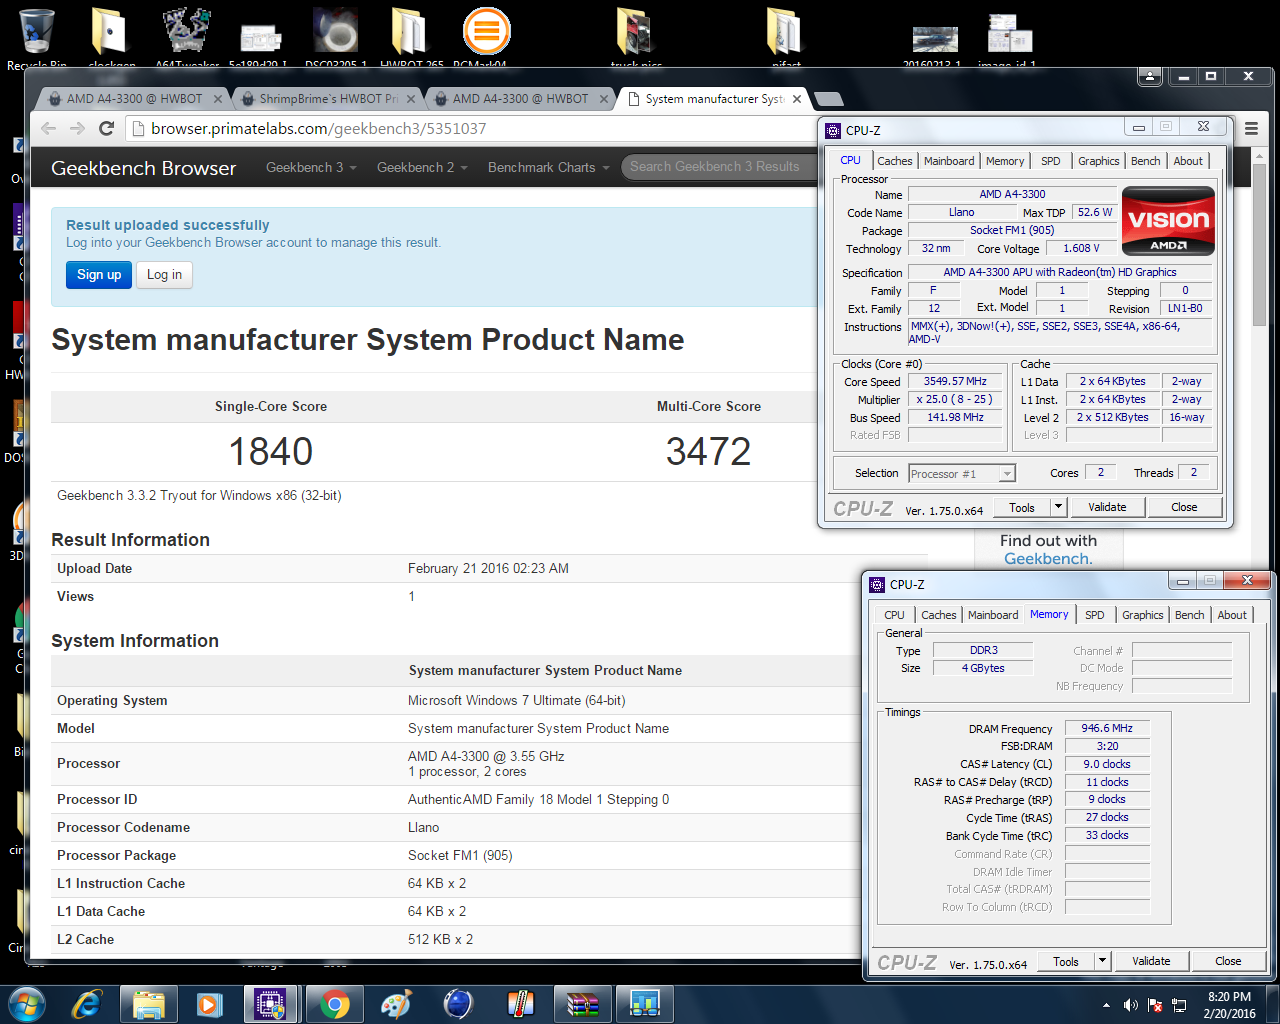Image resolution: width=1280 pixels, height=1024 pixels.
Task: Click Tools button in upper CPU-Z window
Action: [x=1022, y=507]
